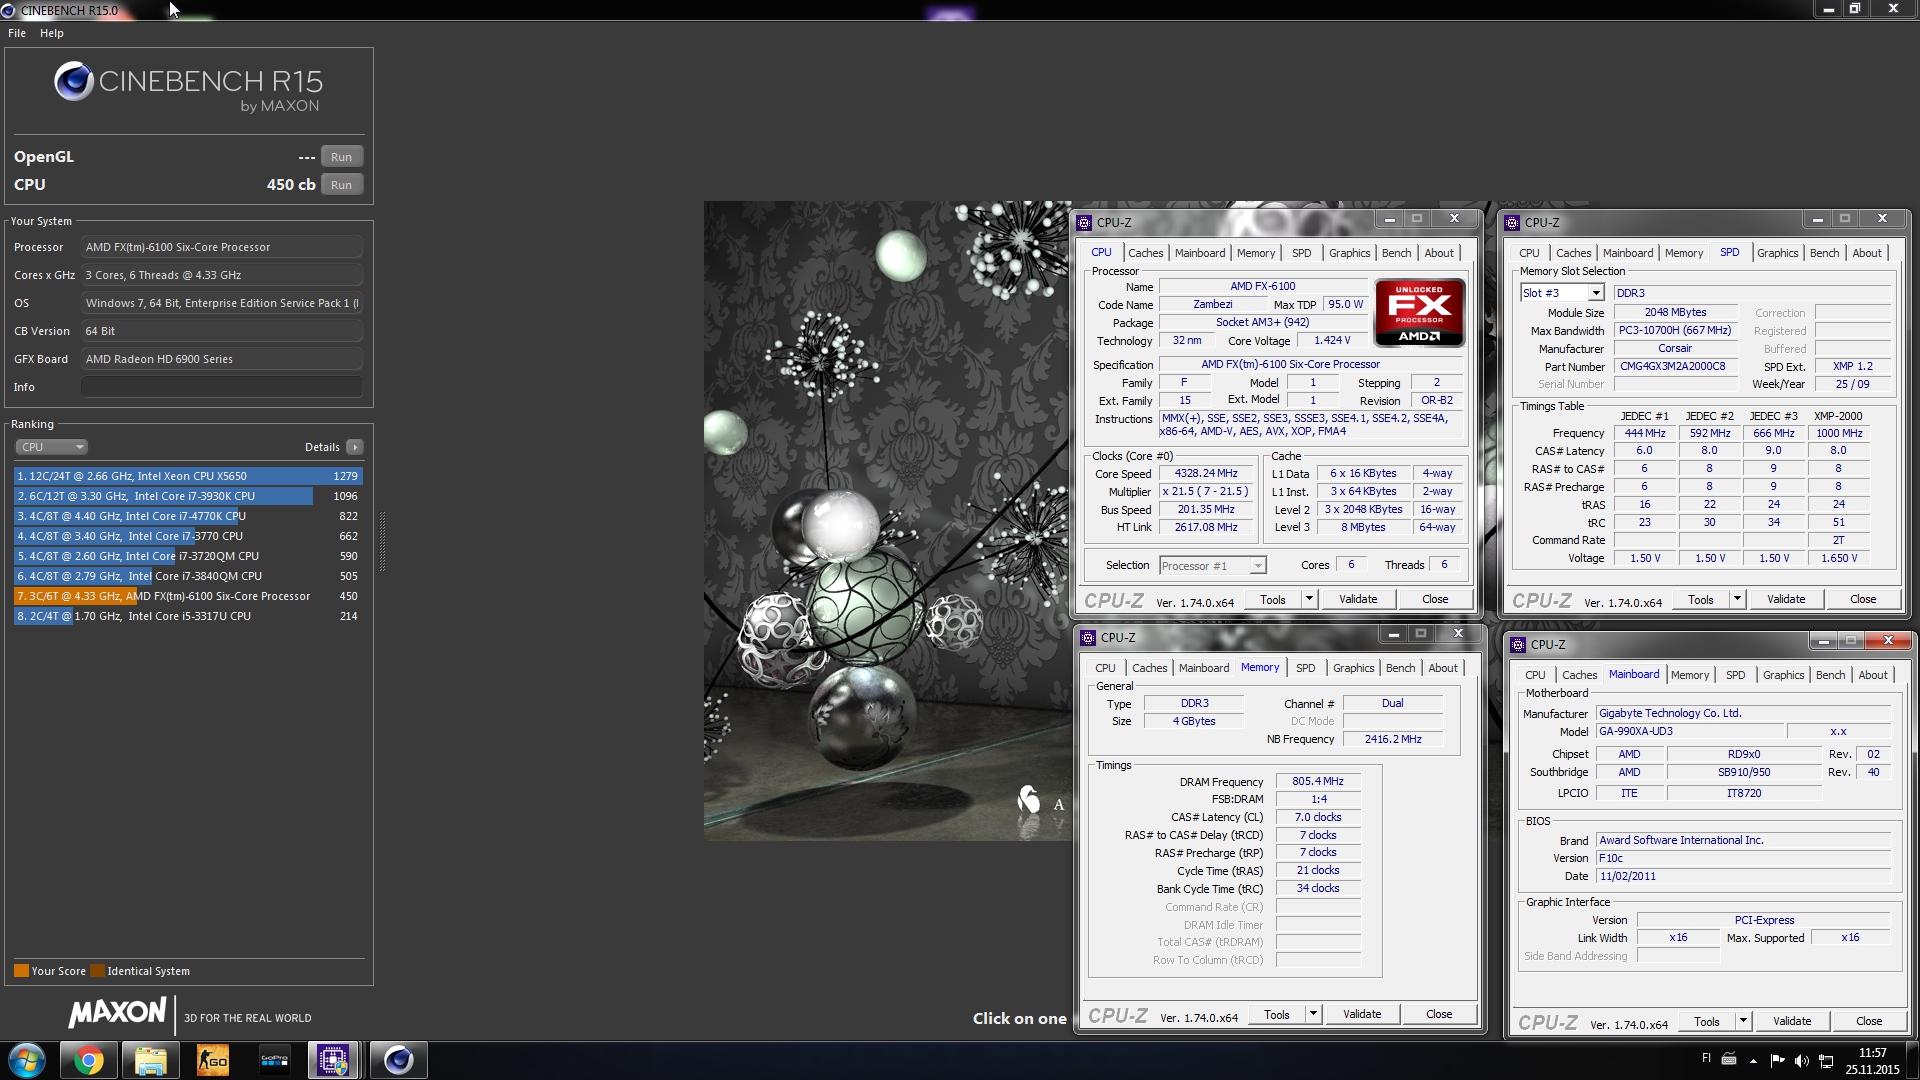Switch to SPD tab in the Memory CPU-Z window

[1305, 668]
